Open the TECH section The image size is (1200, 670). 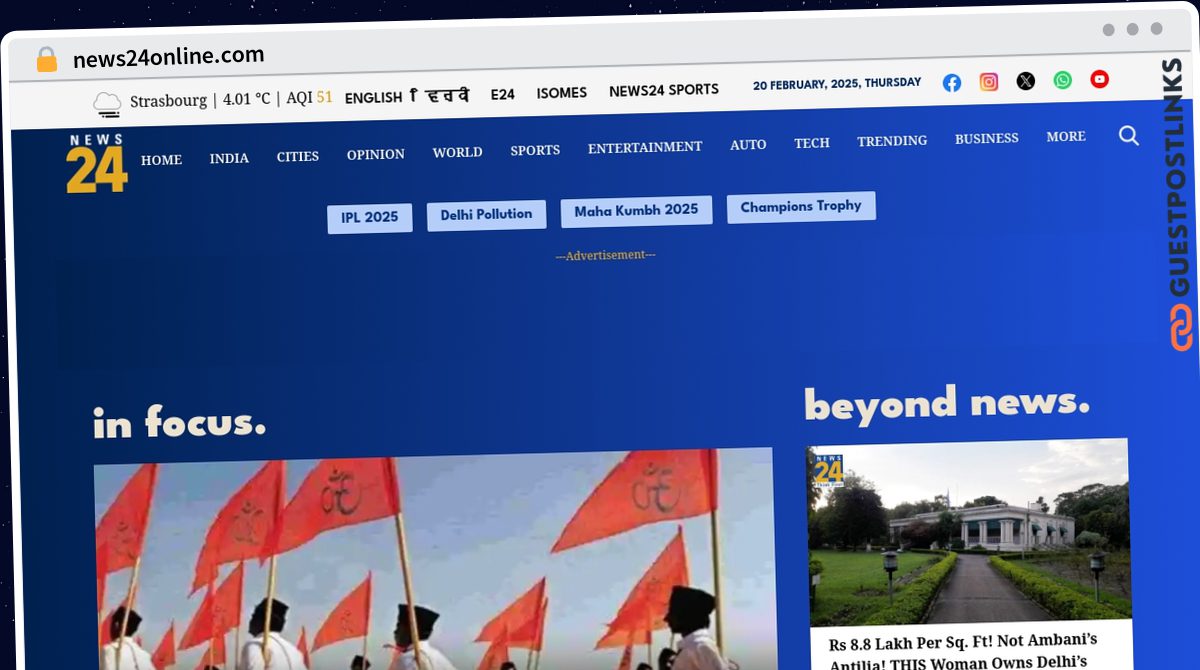pyautogui.click(x=812, y=143)
